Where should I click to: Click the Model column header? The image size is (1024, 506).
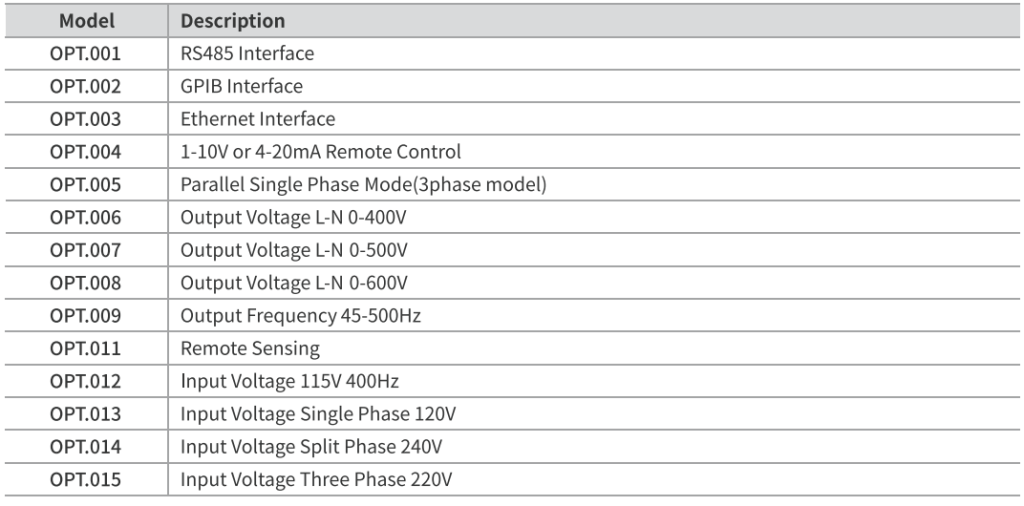tap(85, 20)
